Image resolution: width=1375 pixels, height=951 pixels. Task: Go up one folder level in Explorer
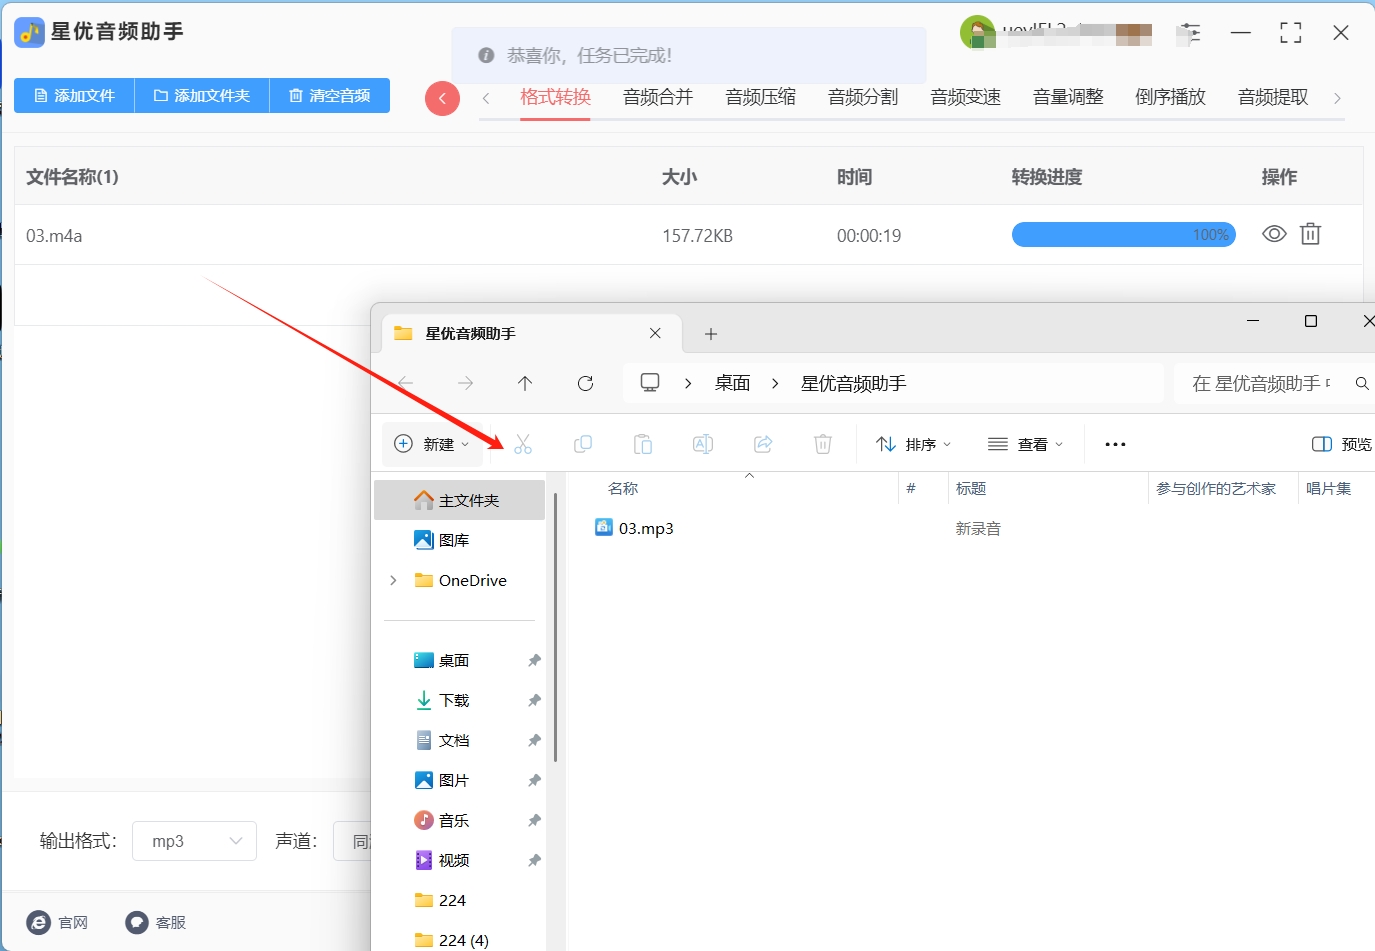click(525, 383)
